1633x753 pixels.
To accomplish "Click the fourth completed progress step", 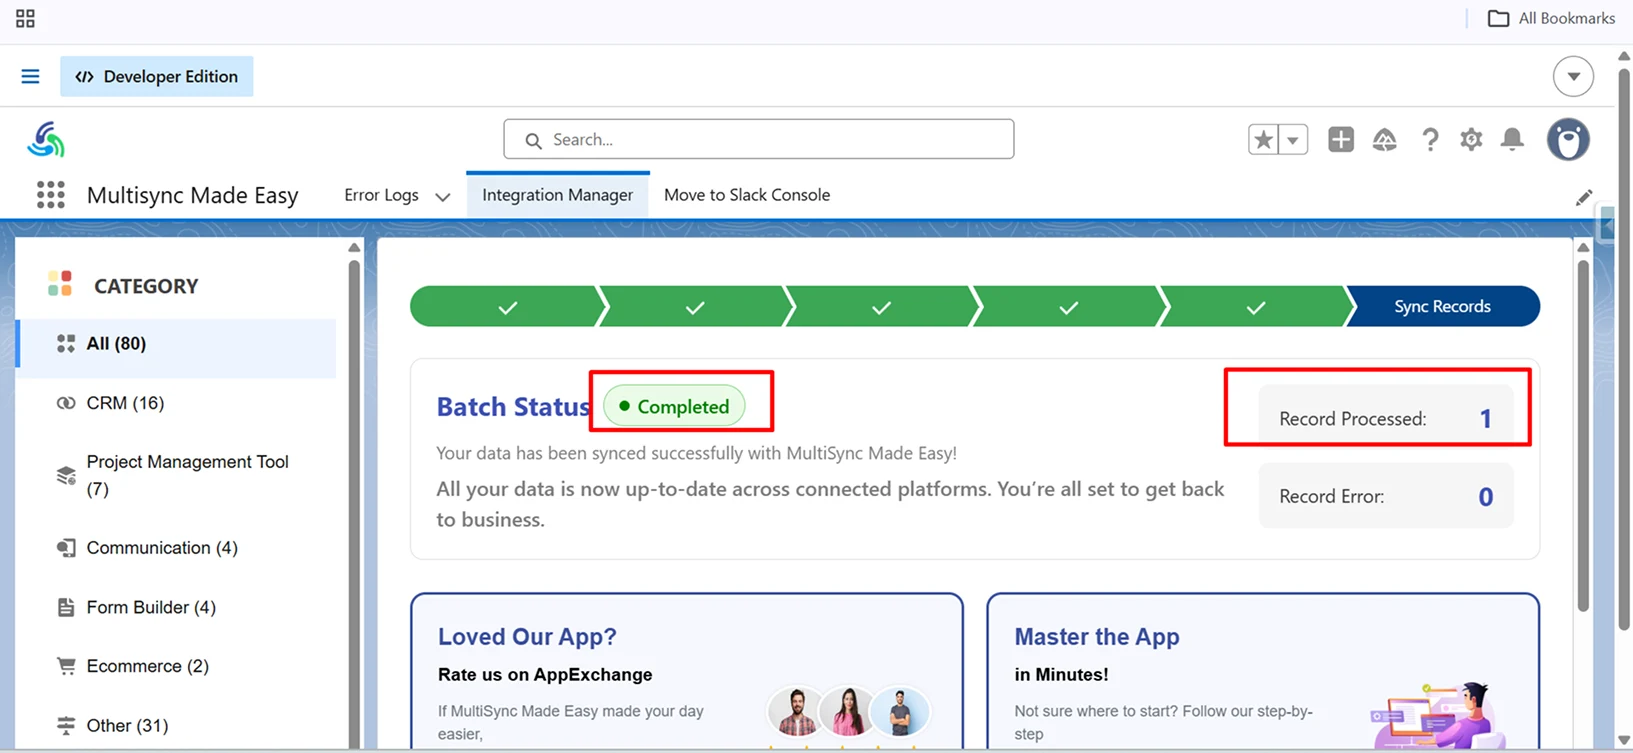I will point(1068,307).
